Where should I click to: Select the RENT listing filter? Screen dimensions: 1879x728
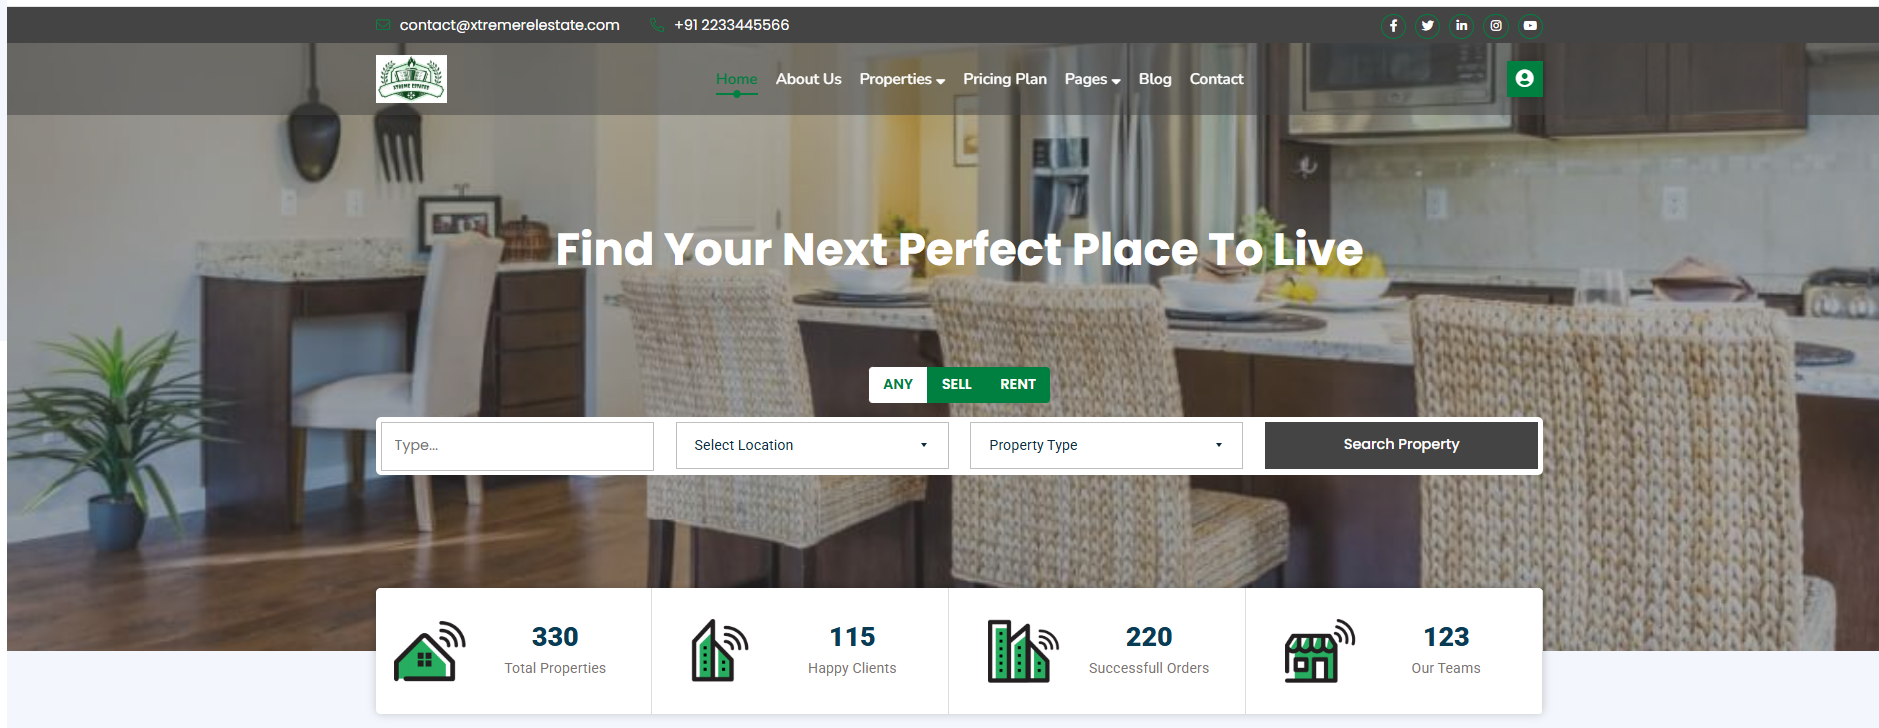tap(1018, 385)
